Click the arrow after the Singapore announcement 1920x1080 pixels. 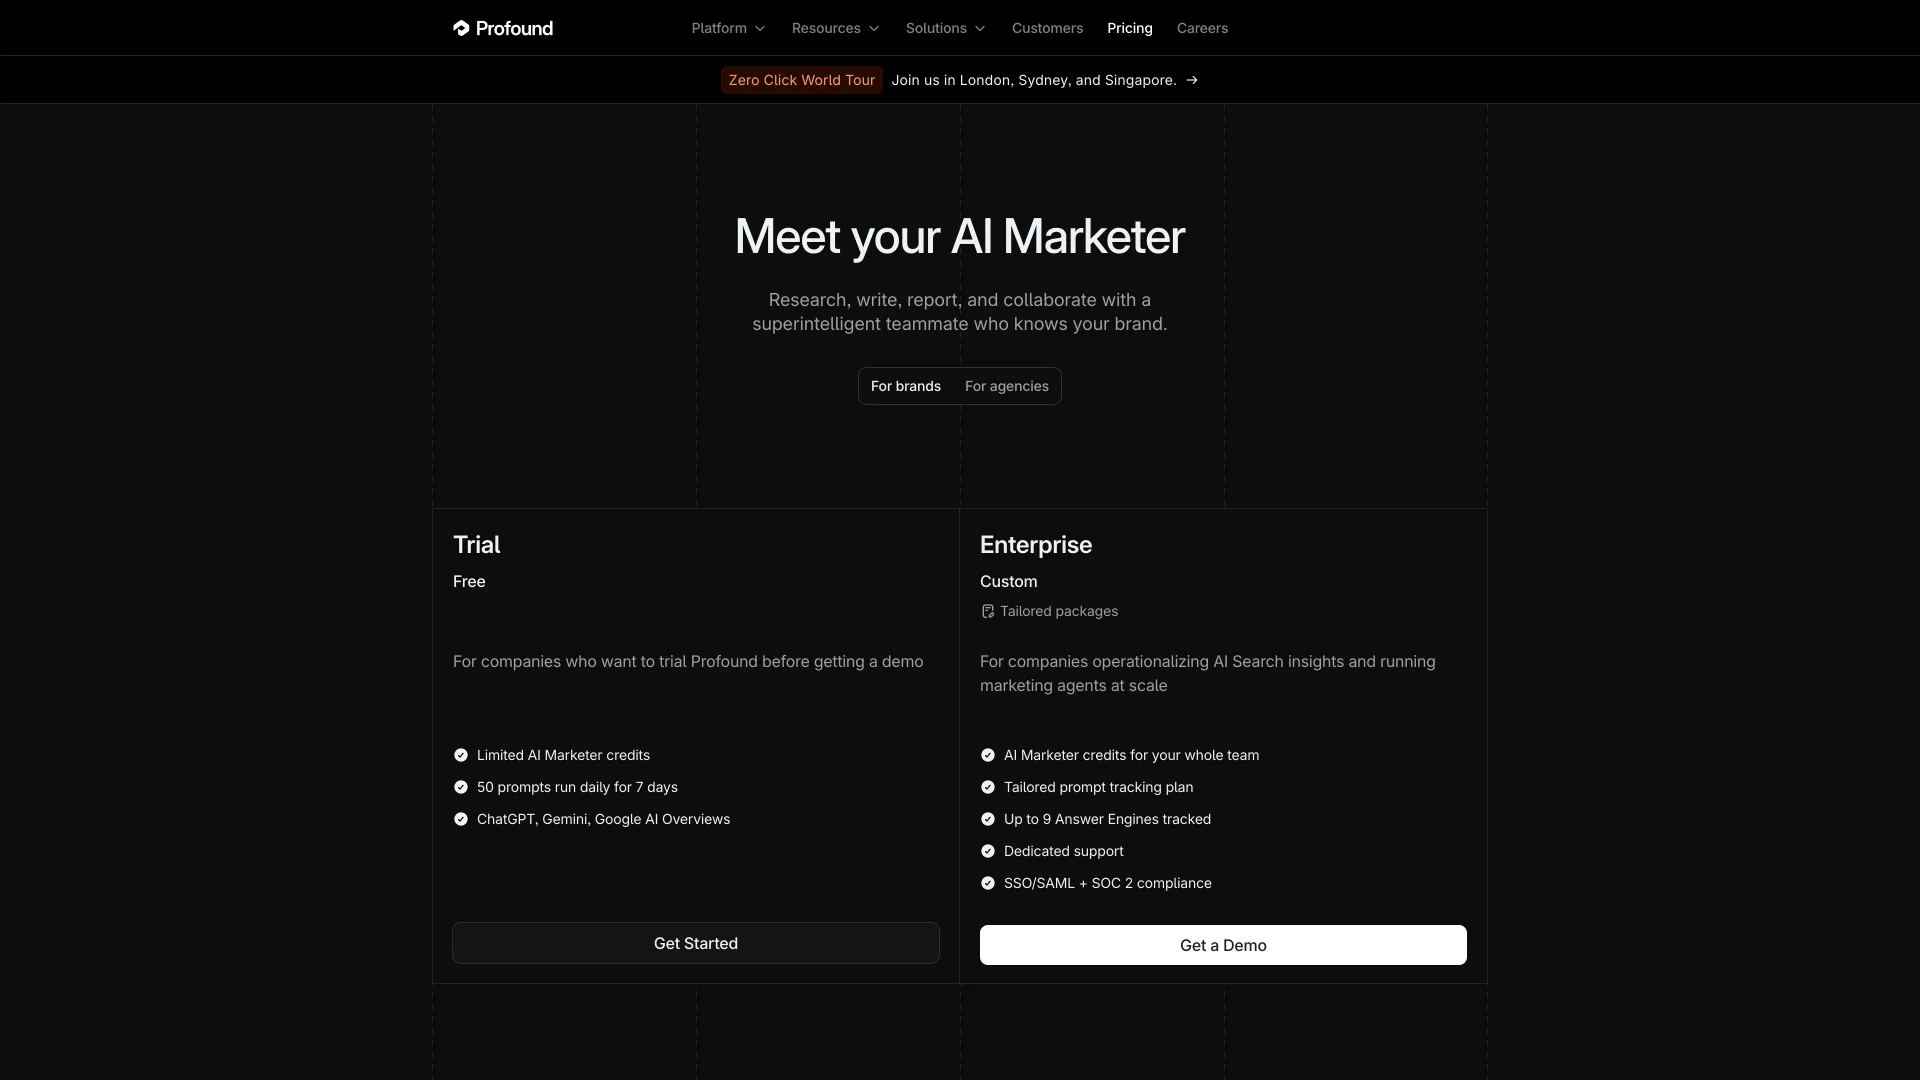click(x=1192, y=80)
